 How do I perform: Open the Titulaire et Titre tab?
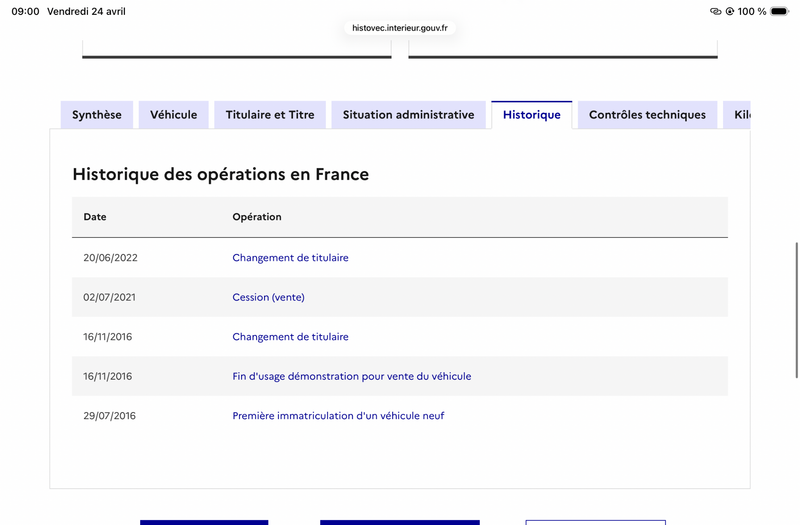pyautogui.click(x=270, y=115)
